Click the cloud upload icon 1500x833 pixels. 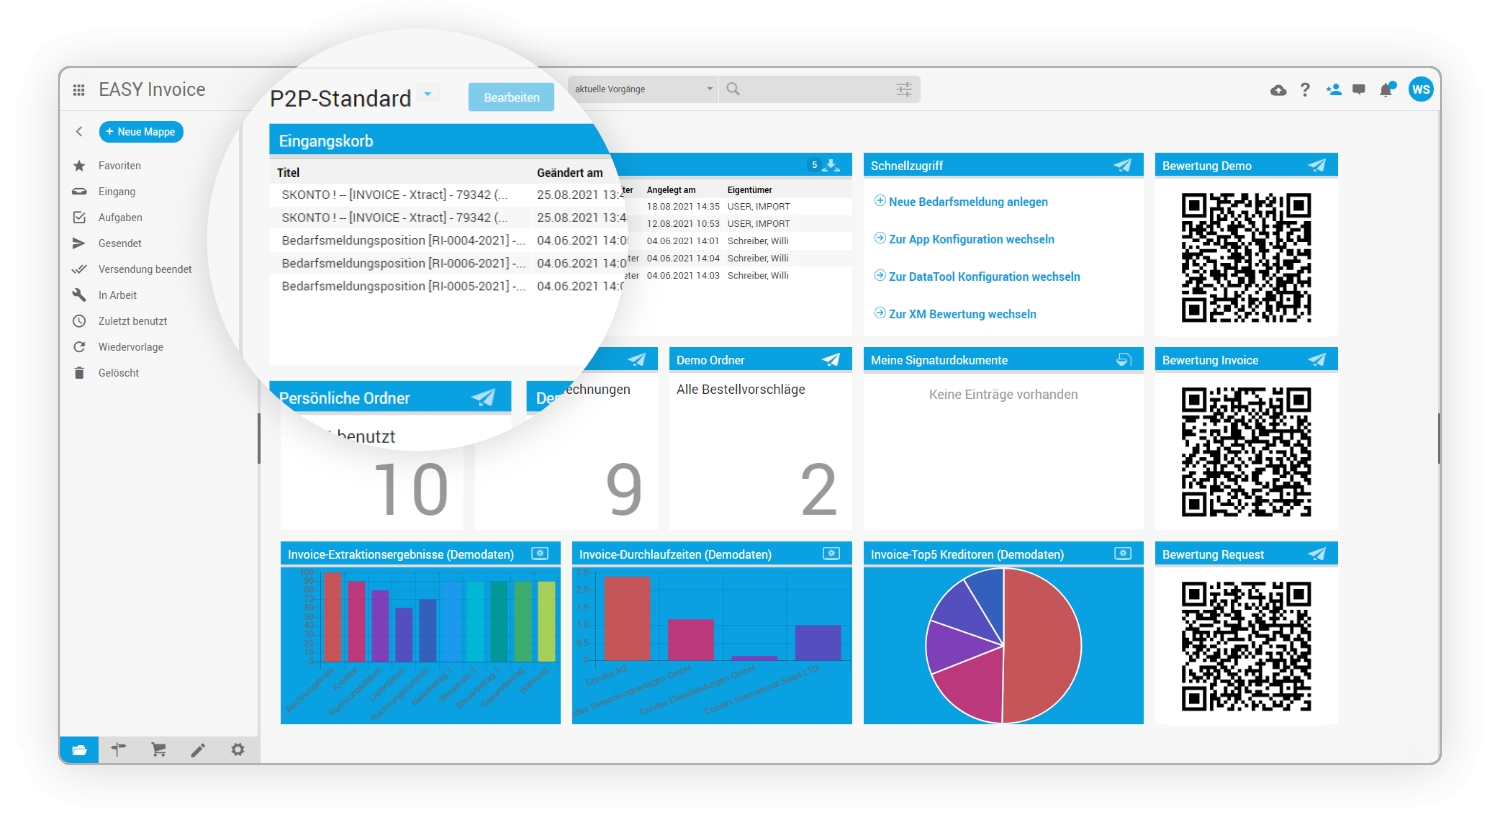[1278, 90]
